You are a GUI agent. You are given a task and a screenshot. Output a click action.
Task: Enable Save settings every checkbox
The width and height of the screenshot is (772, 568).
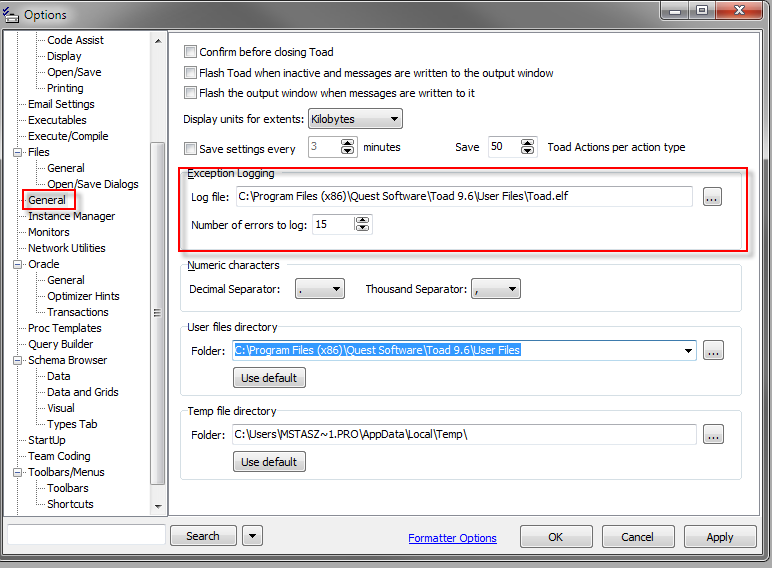[x=190, y=148]
